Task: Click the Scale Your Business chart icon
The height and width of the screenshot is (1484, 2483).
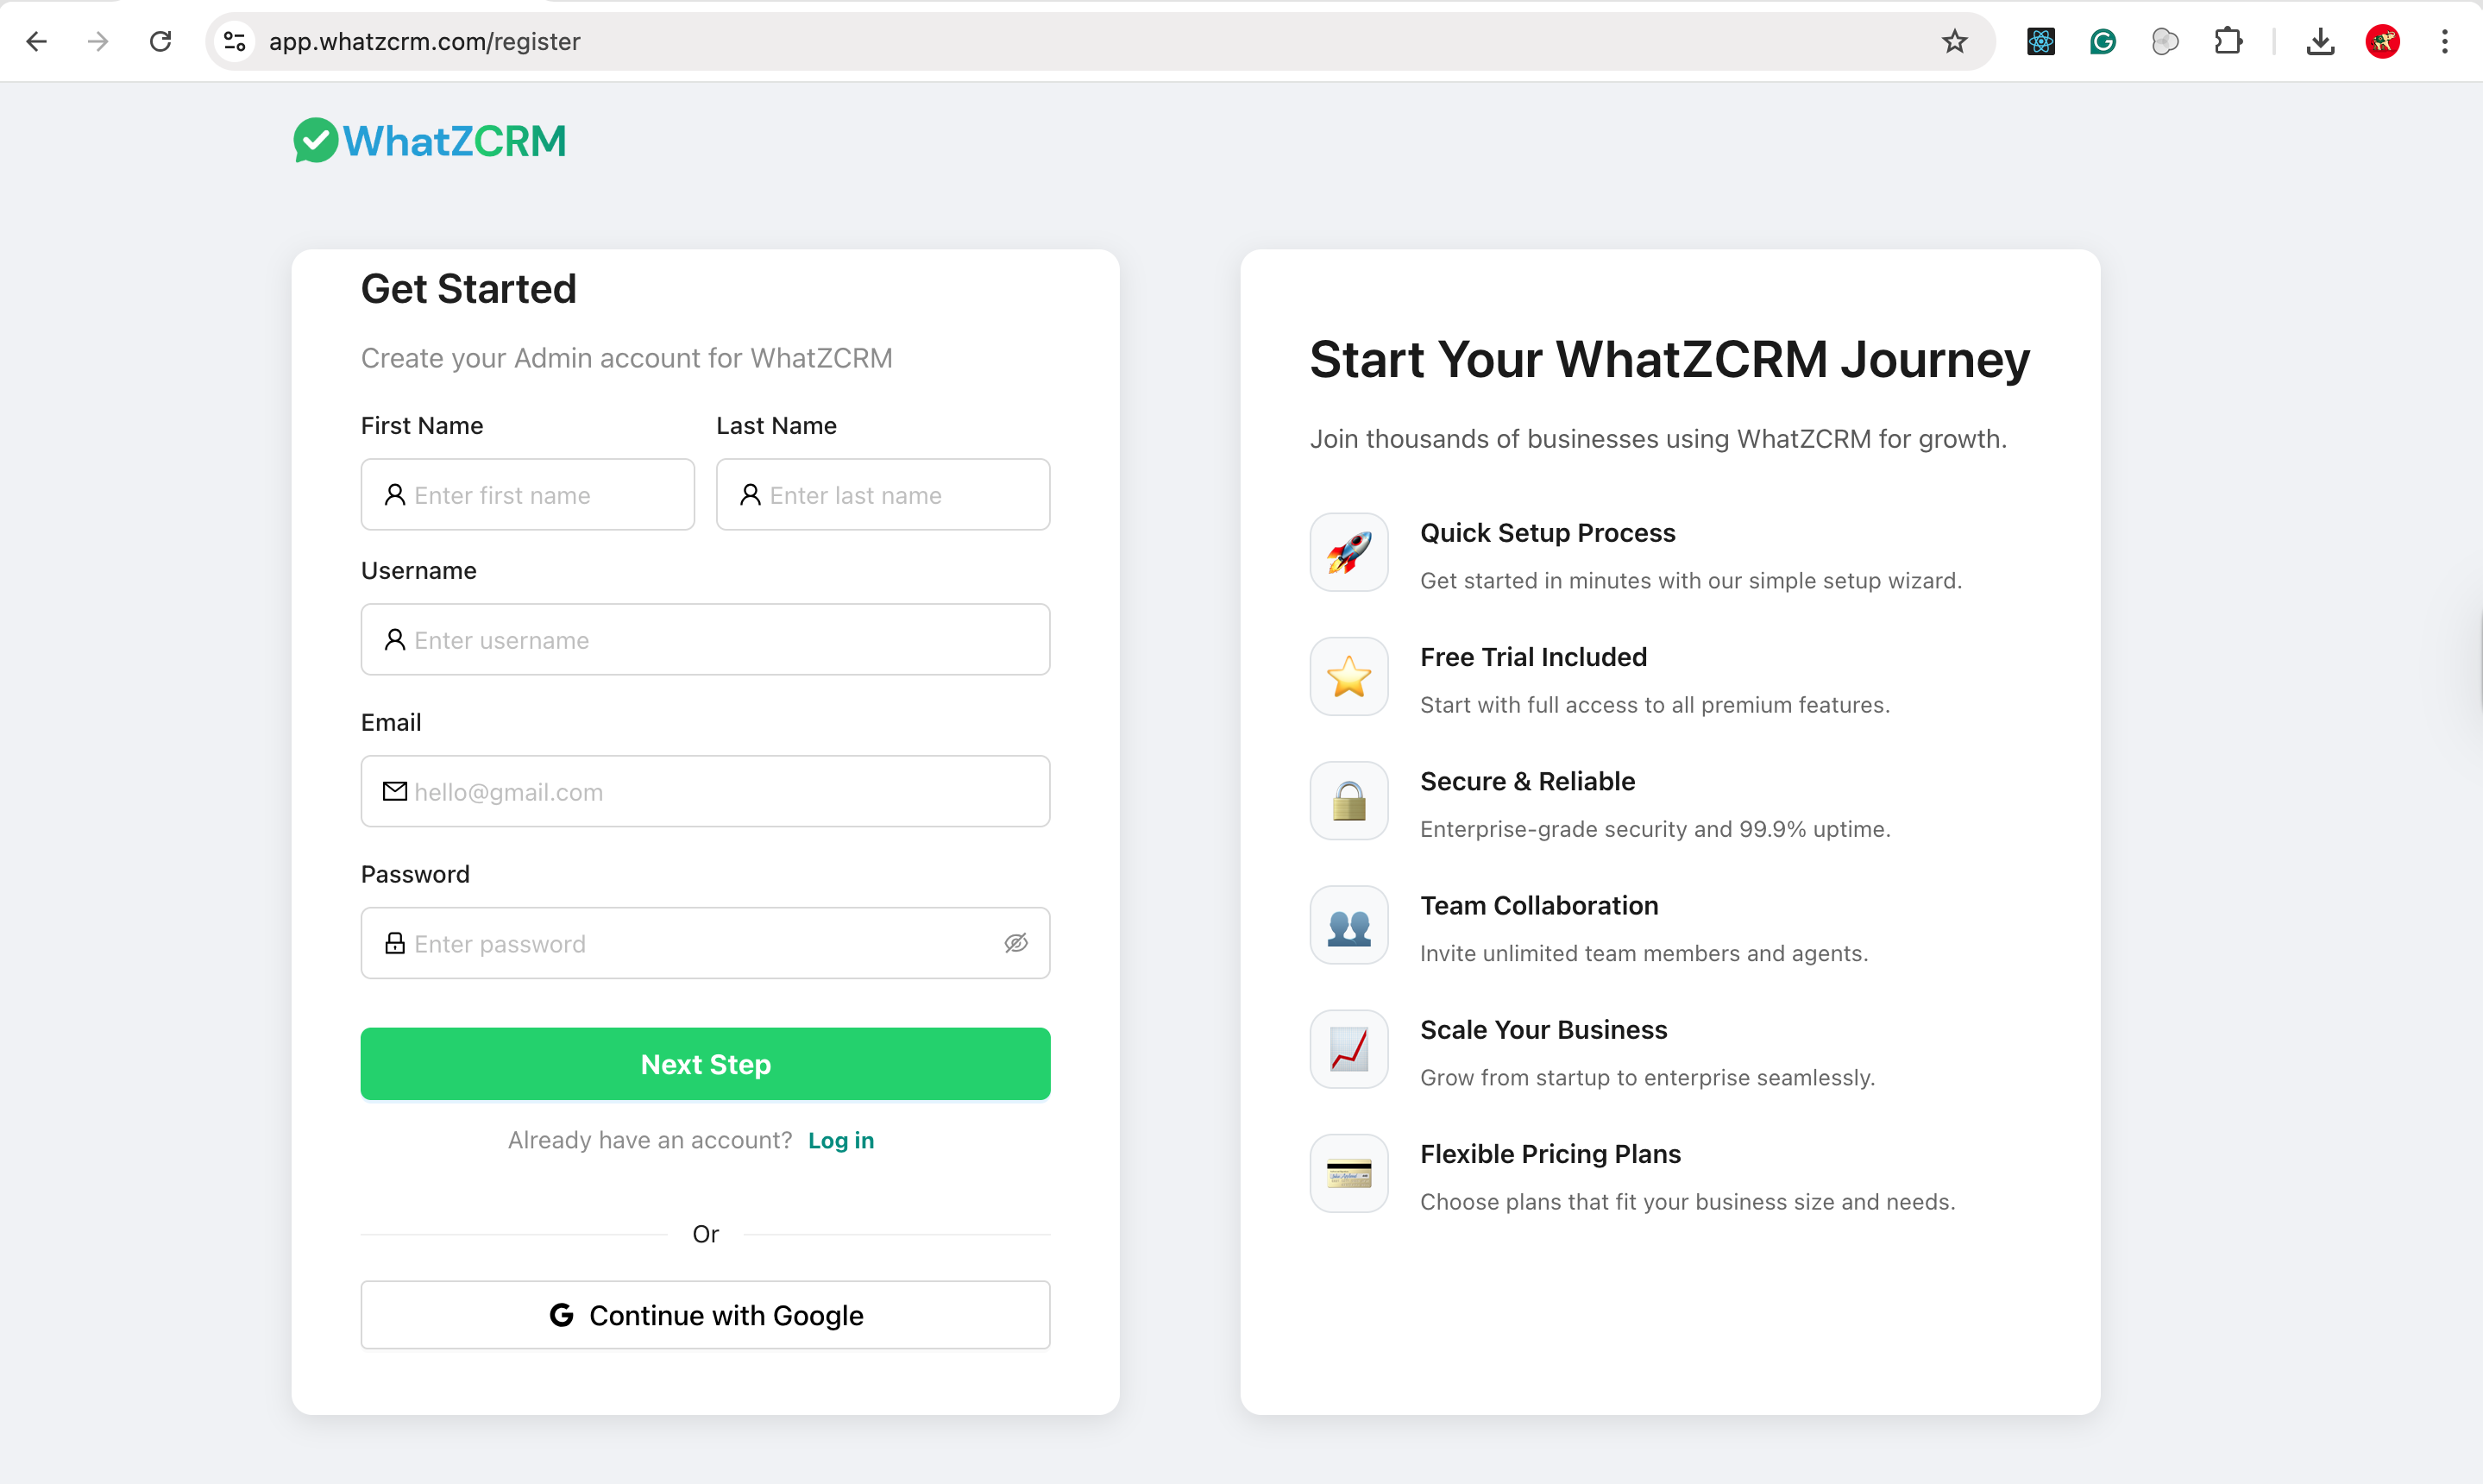Action: 1348,1049
